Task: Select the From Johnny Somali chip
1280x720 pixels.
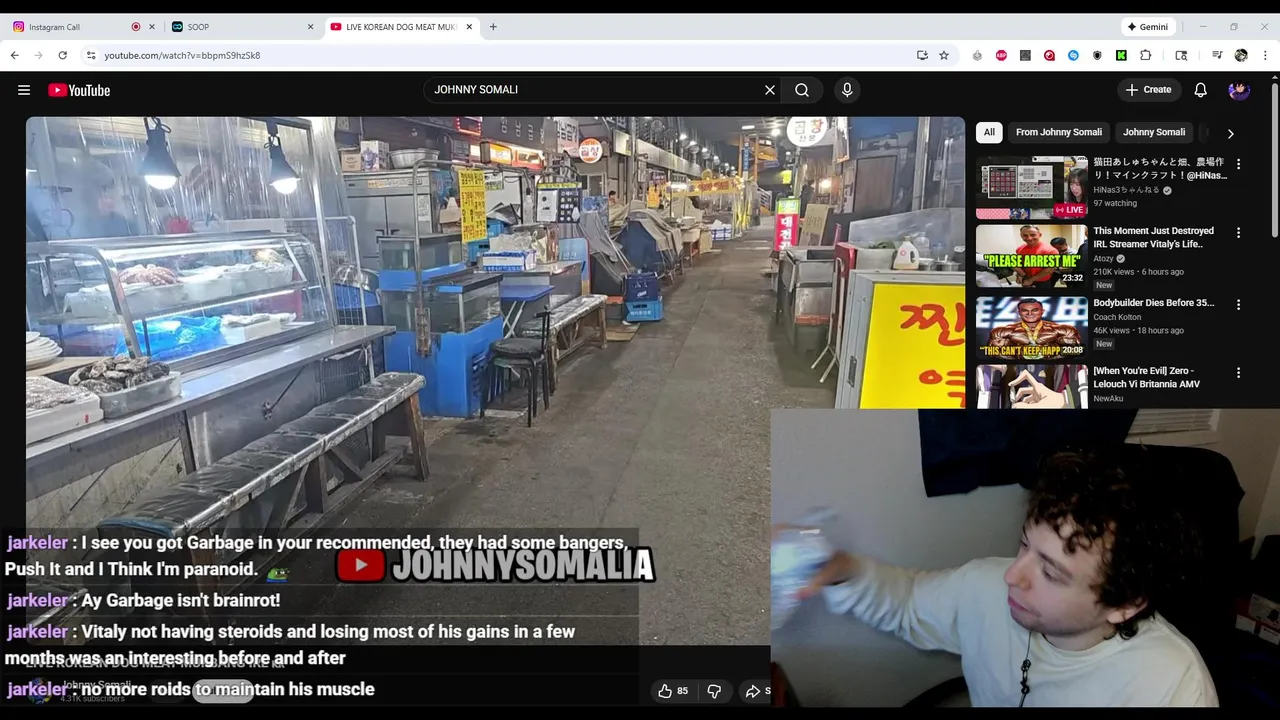Action: pos(1059,132)
